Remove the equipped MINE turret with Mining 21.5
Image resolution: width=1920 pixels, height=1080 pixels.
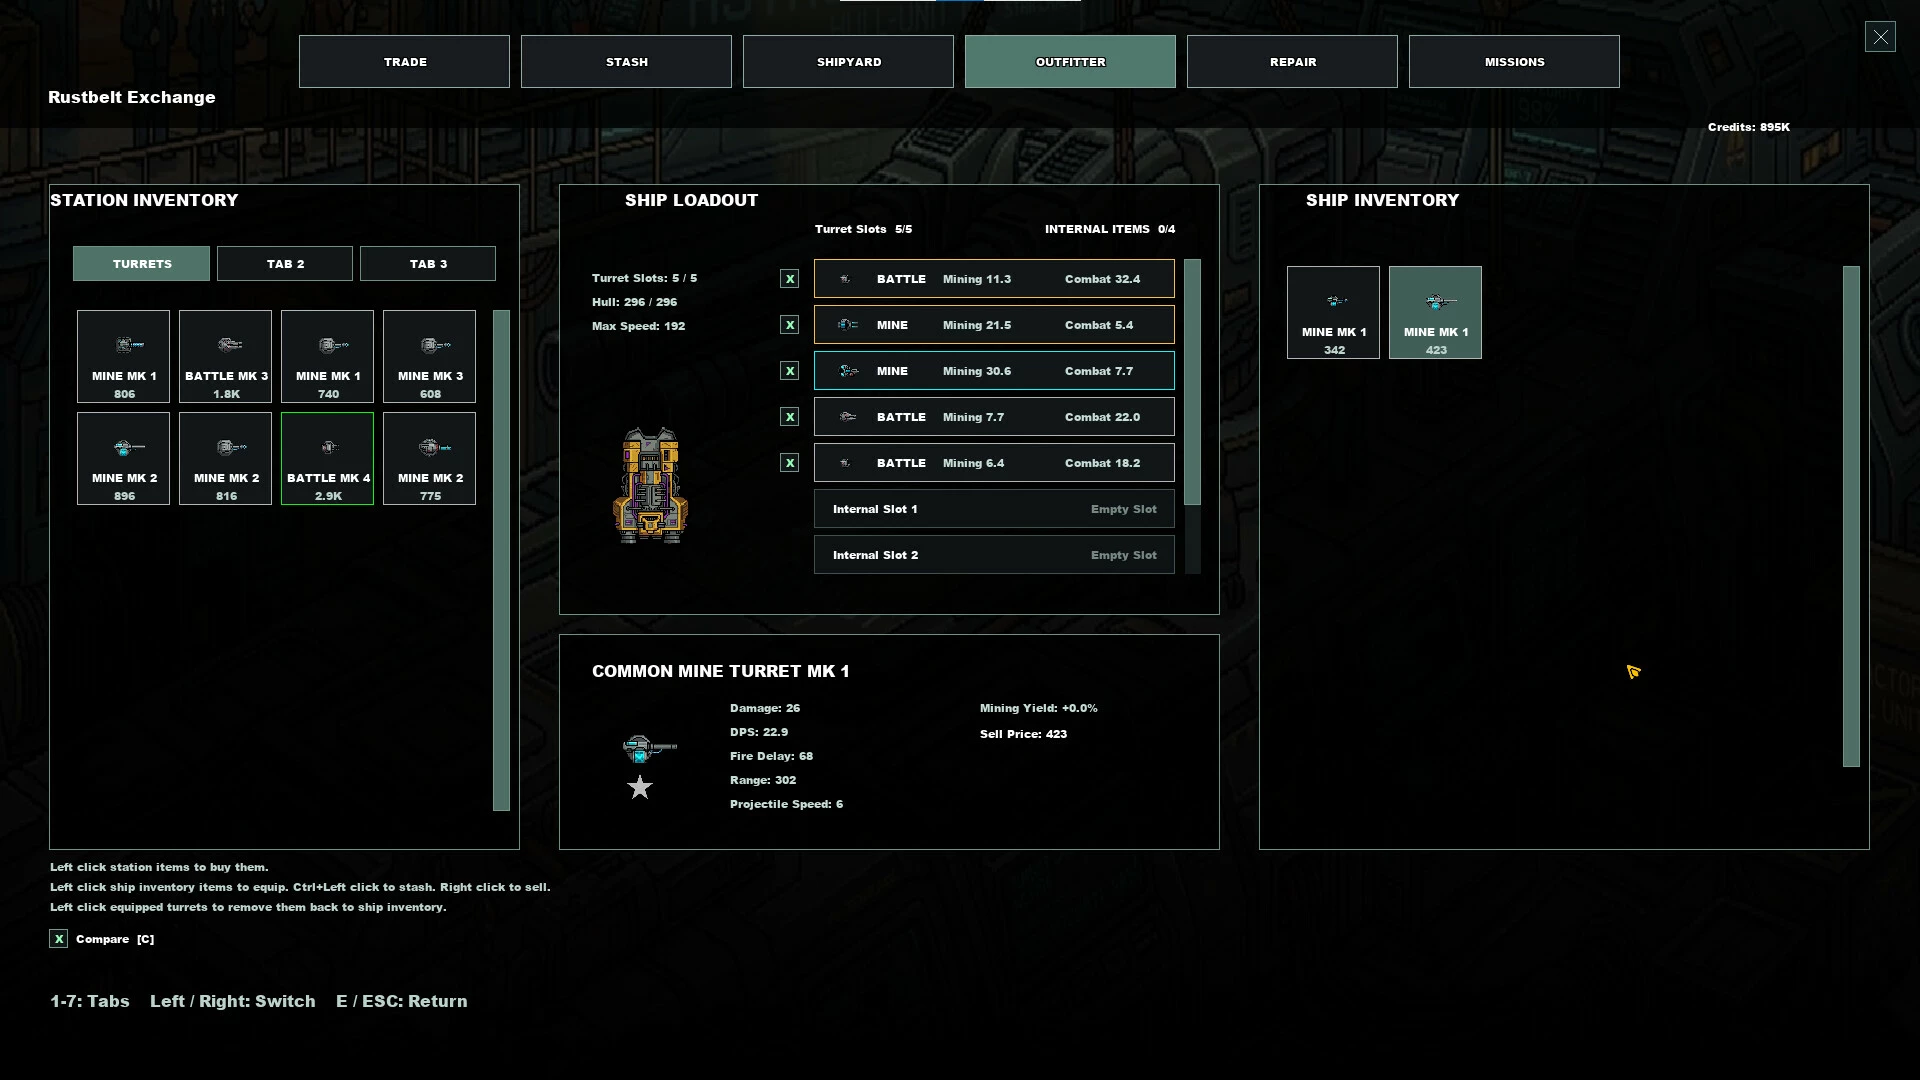coord(994,325)
